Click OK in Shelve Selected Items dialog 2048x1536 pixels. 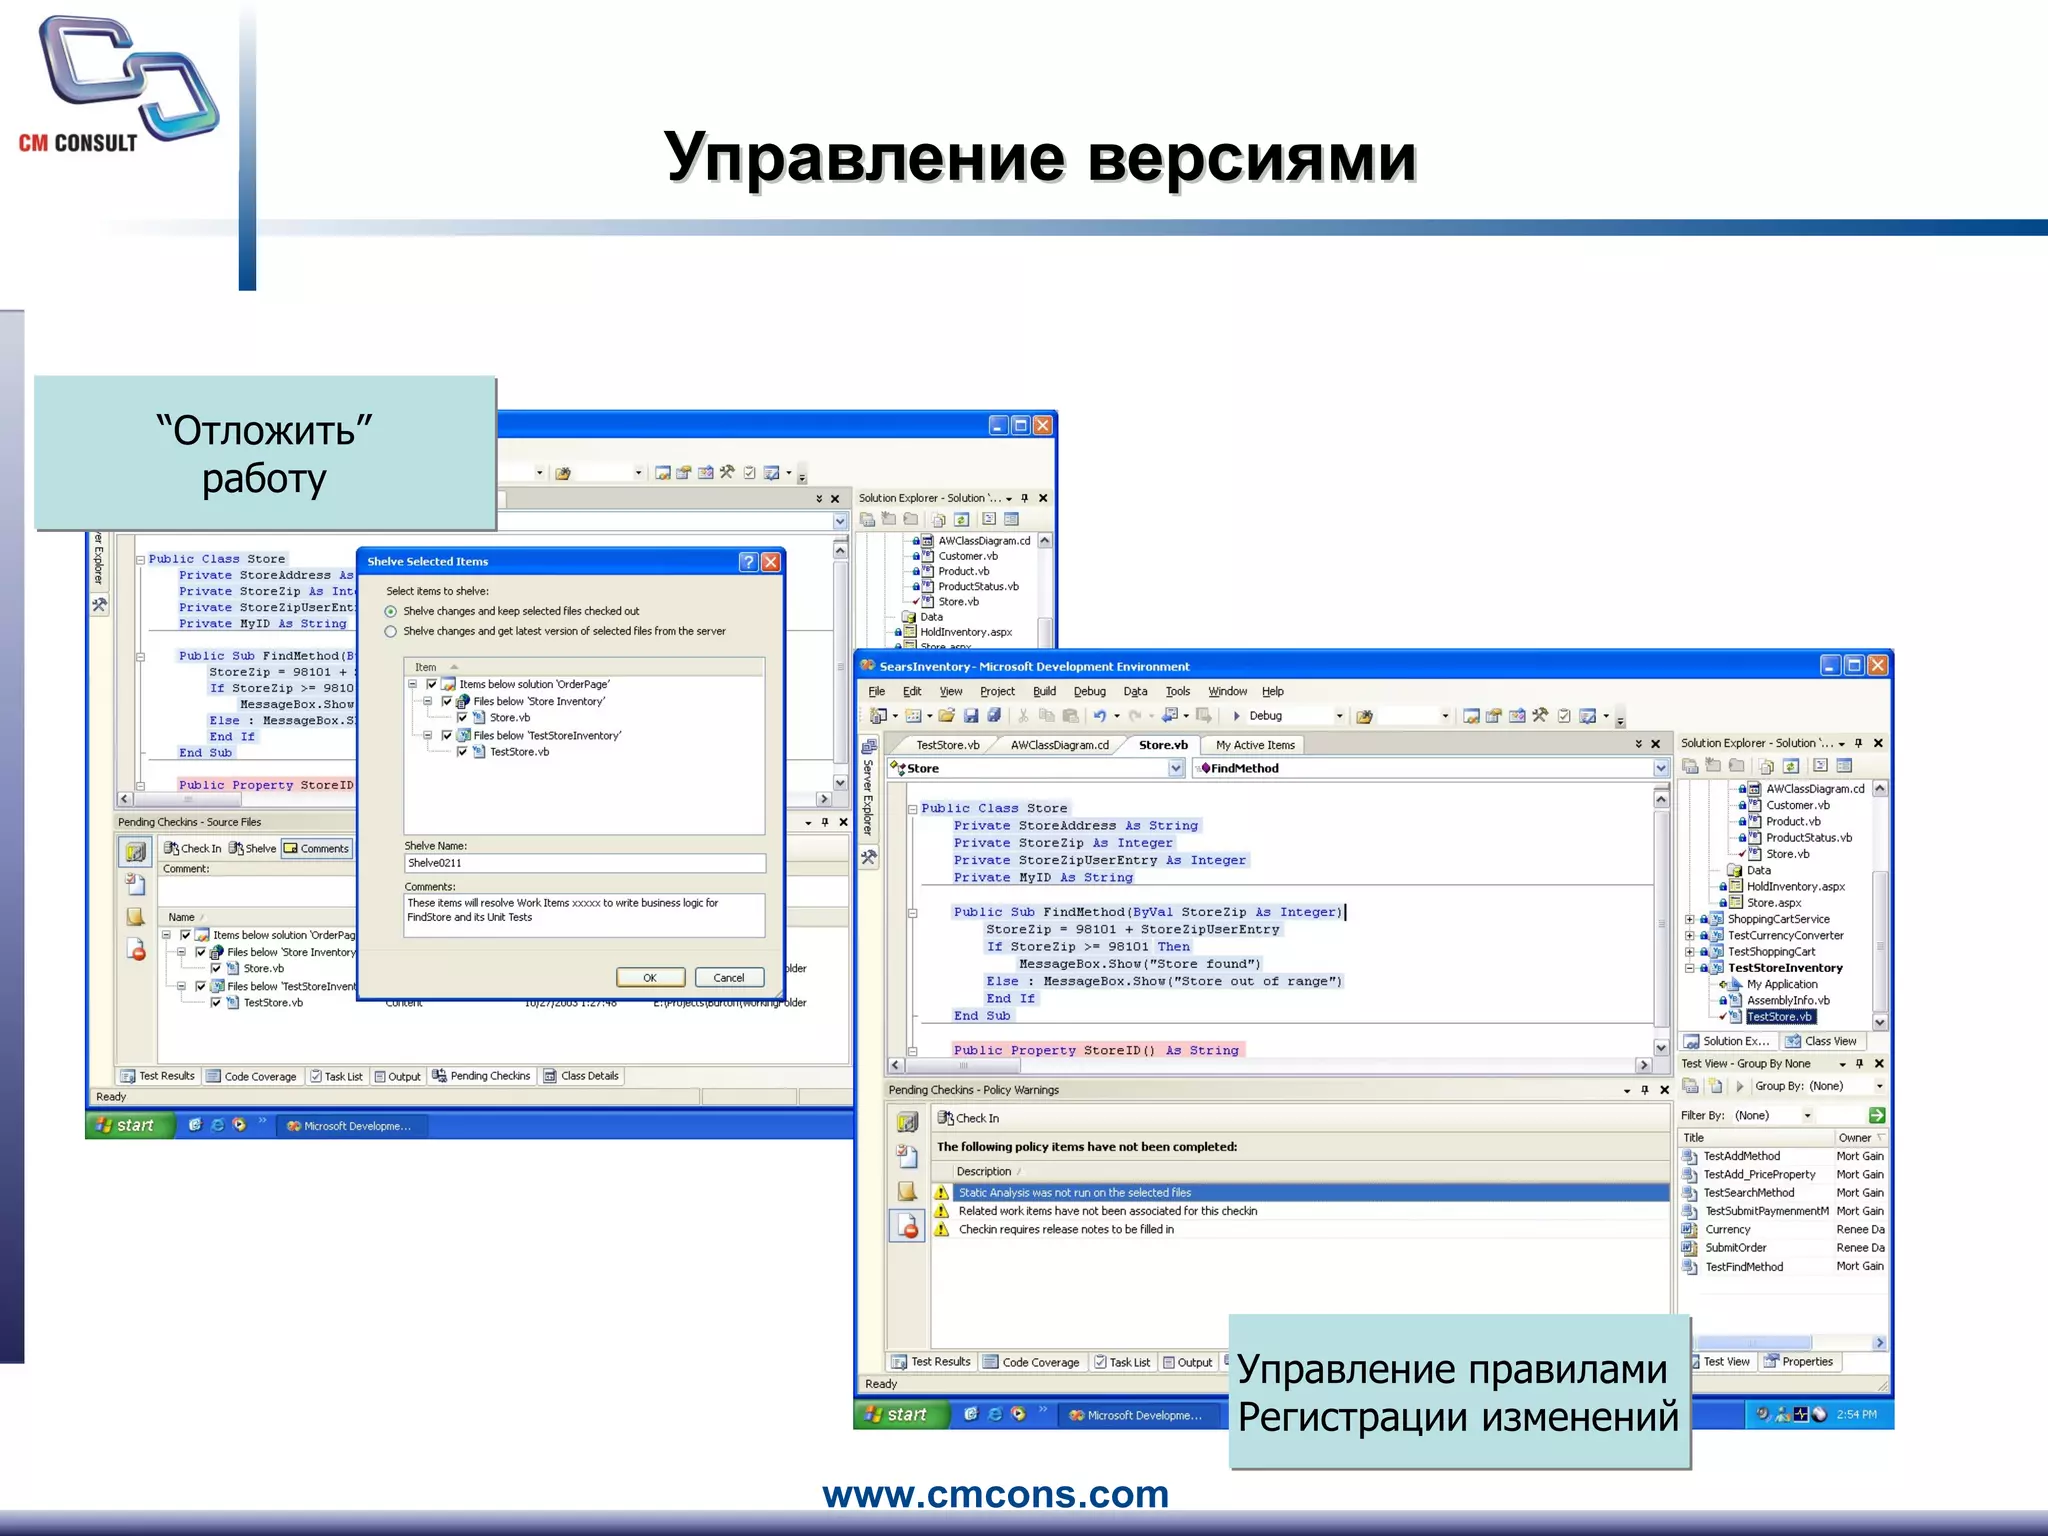point(650,978)
